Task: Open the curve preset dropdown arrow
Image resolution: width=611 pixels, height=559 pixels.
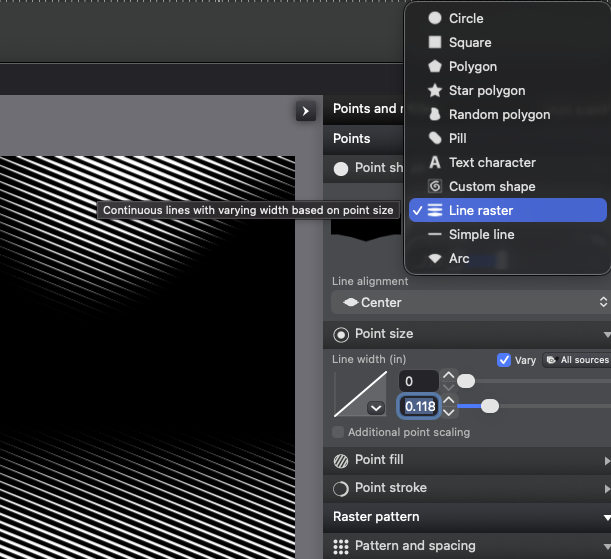Action: [376, 407]
